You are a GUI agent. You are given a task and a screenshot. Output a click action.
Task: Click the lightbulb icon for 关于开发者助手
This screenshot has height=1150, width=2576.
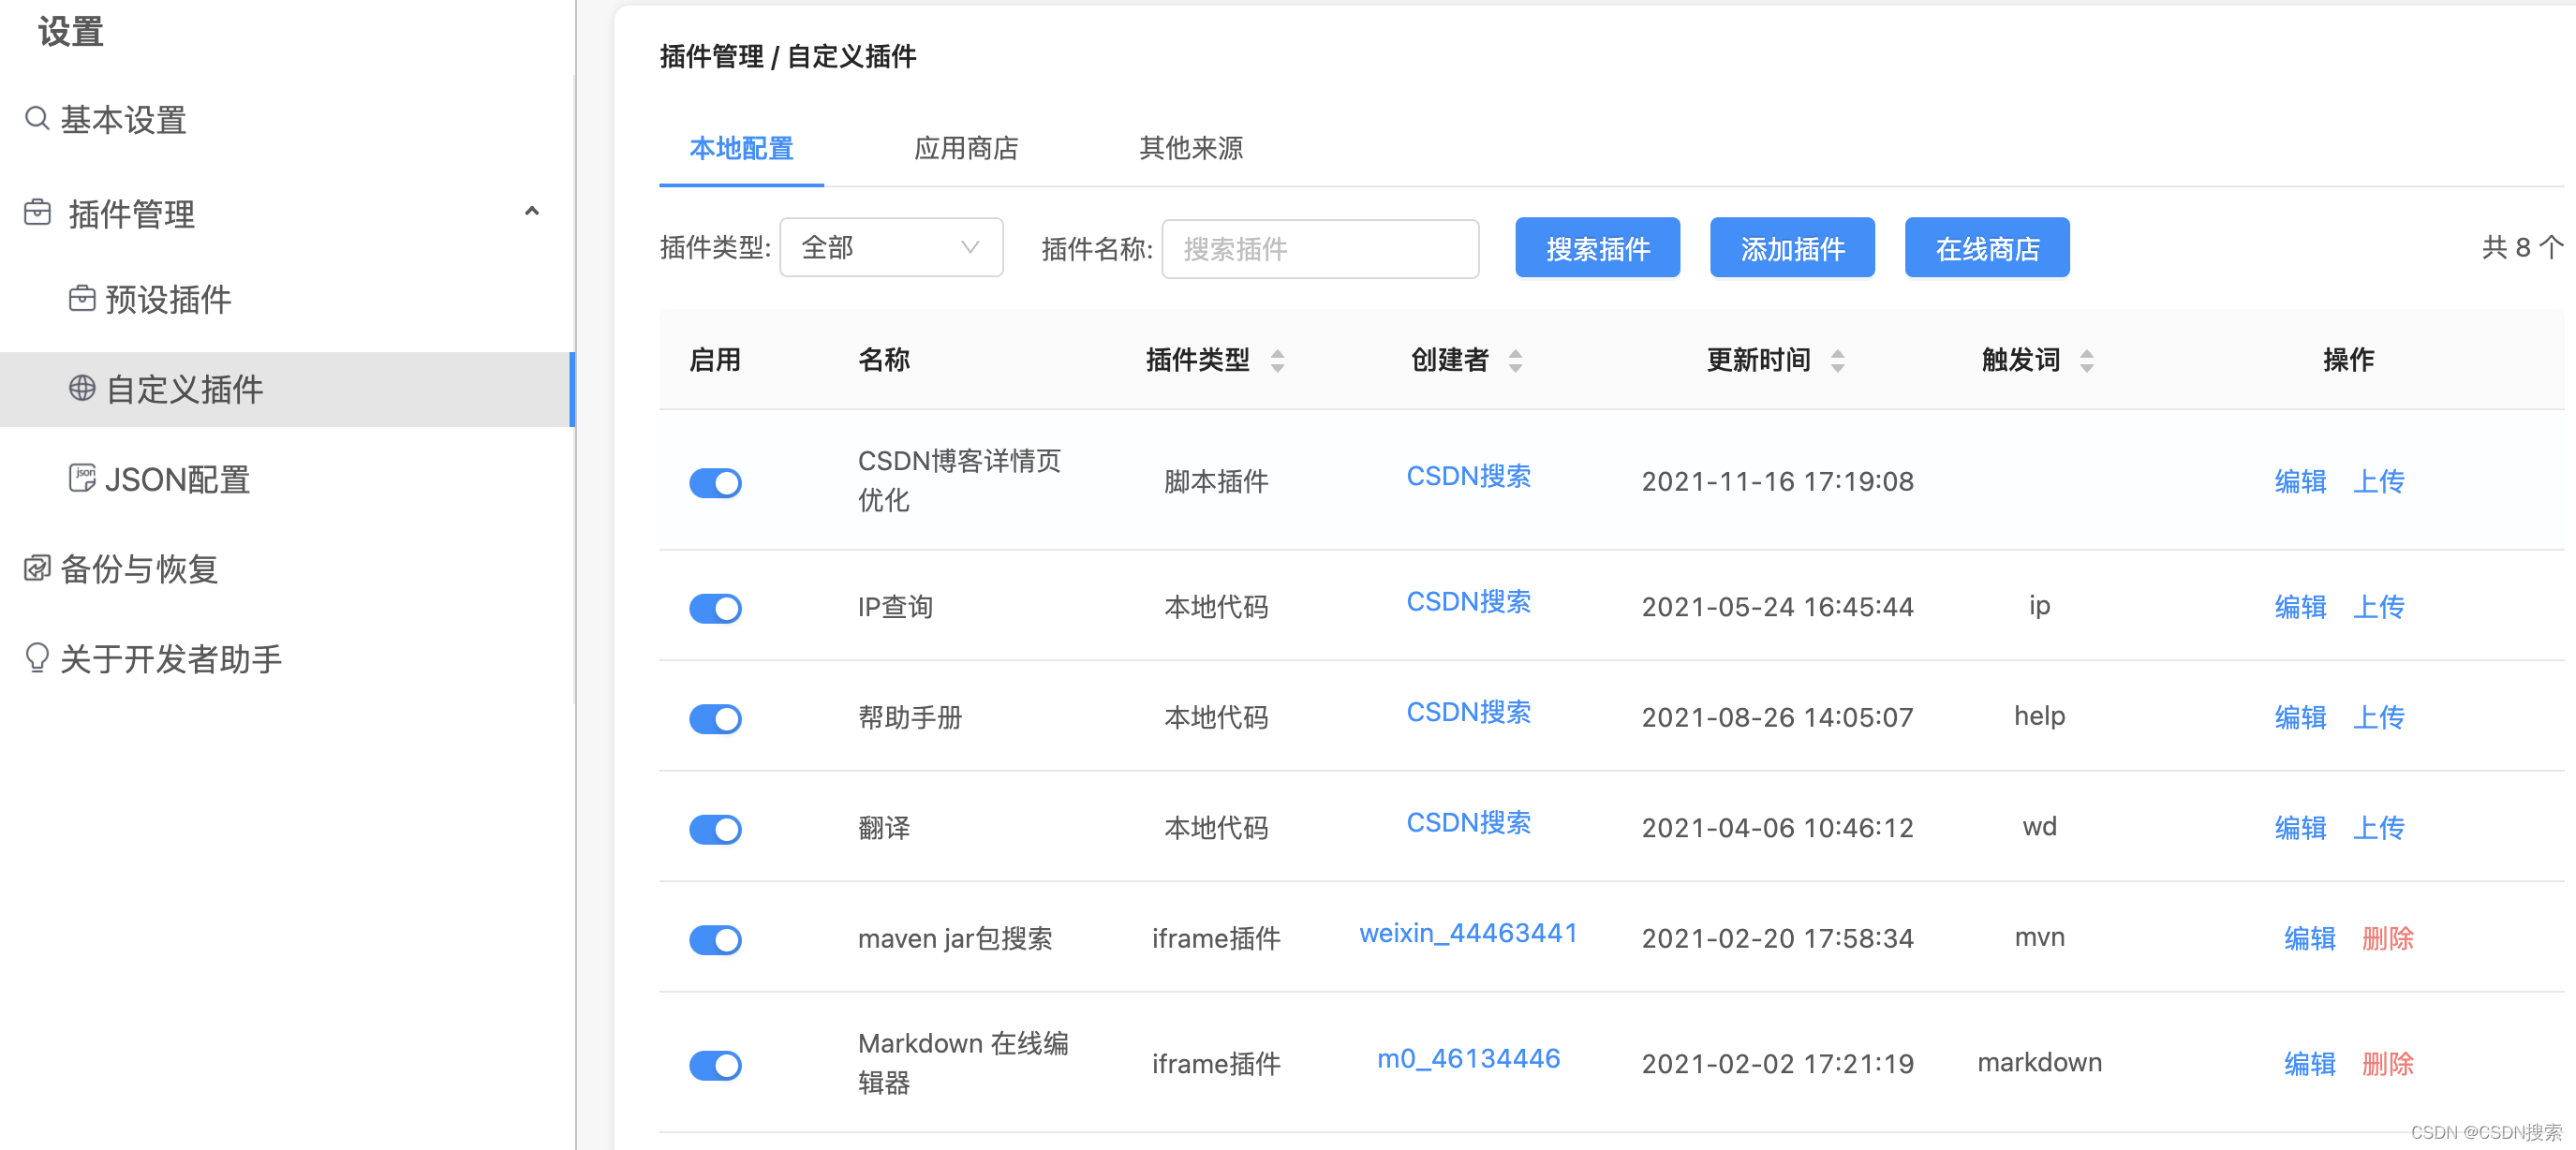37,658
